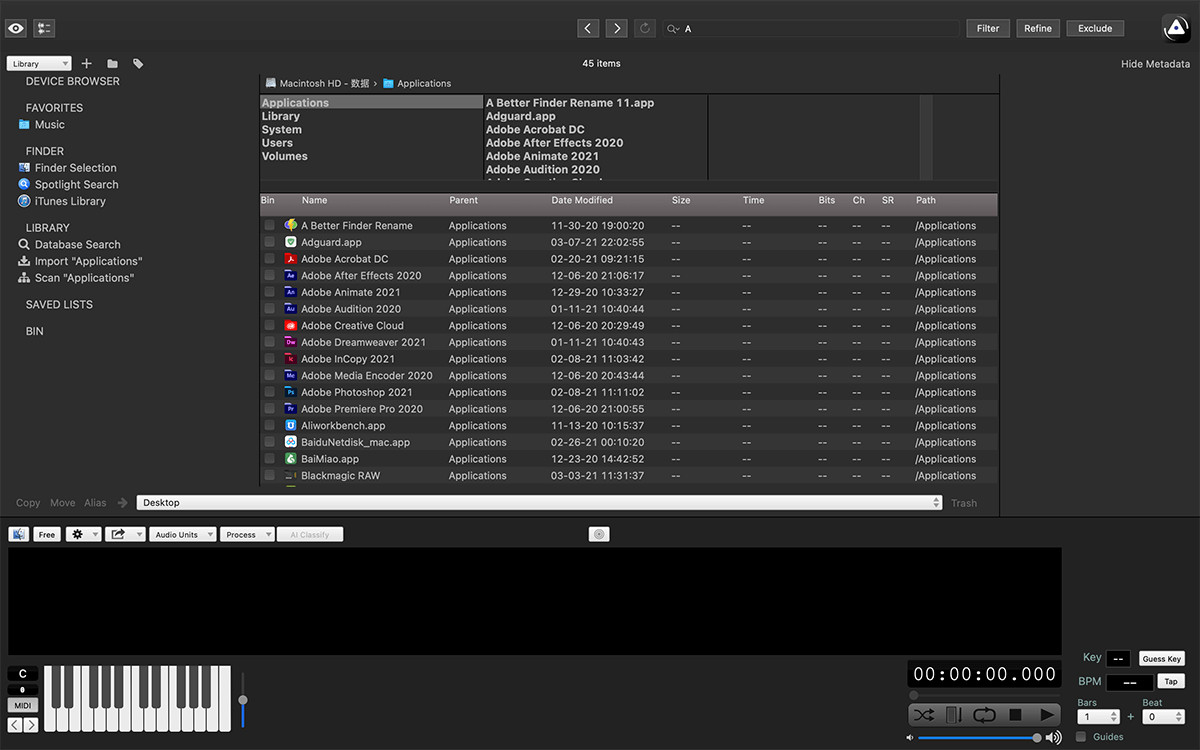Image resolution: width=1200 pixels, height=750 pixels.
Task: Open the search options magnifier dropdown
Action: click(x=673, y=29)
